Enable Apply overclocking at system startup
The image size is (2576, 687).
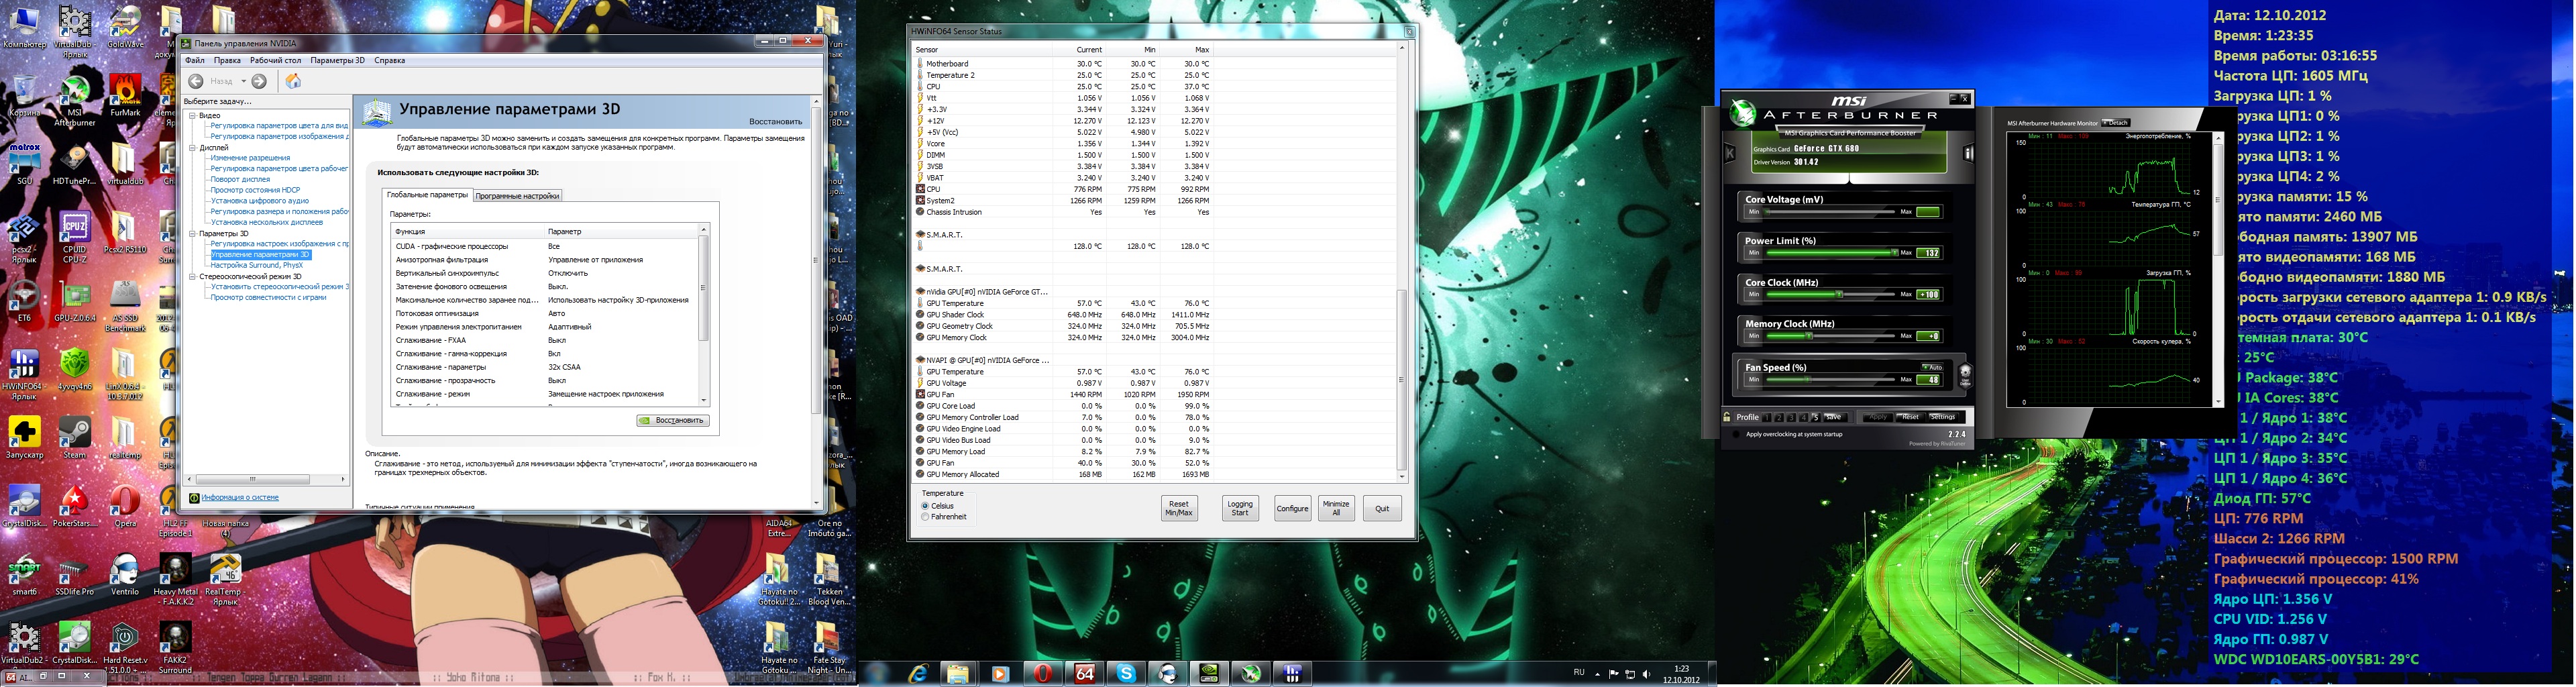click(x=1736, y=434)
